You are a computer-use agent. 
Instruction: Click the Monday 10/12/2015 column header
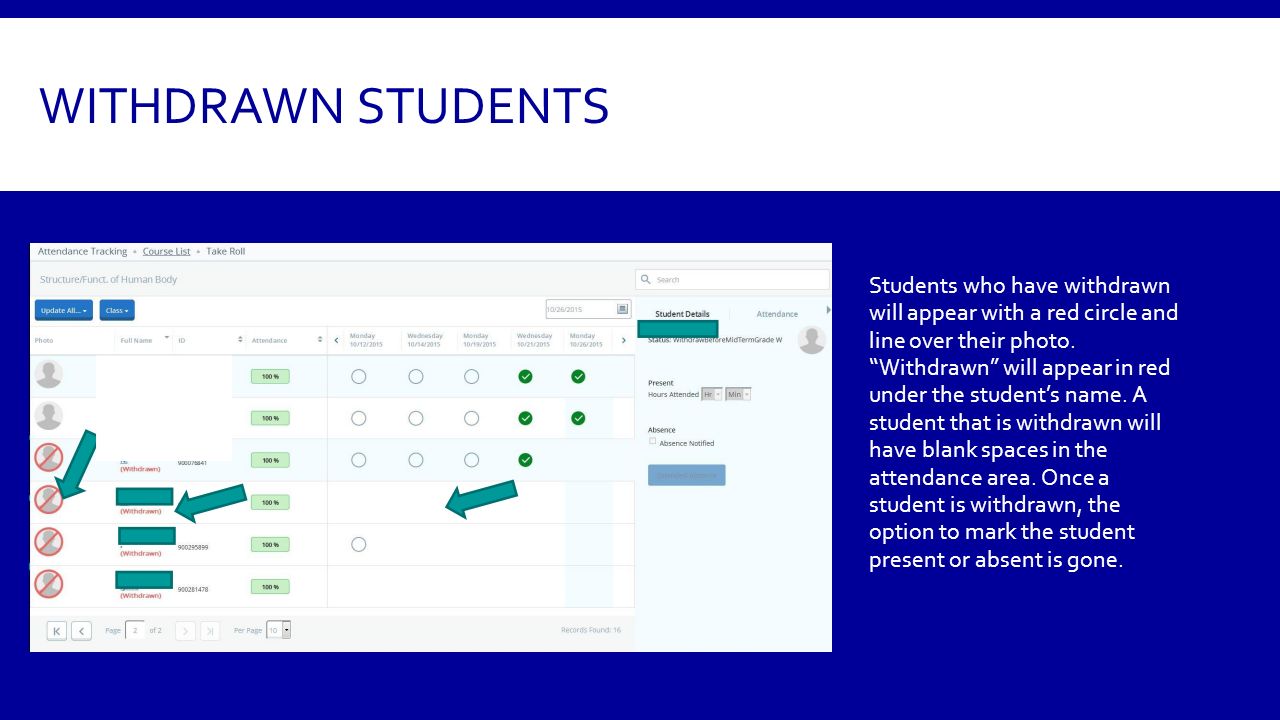366,340
